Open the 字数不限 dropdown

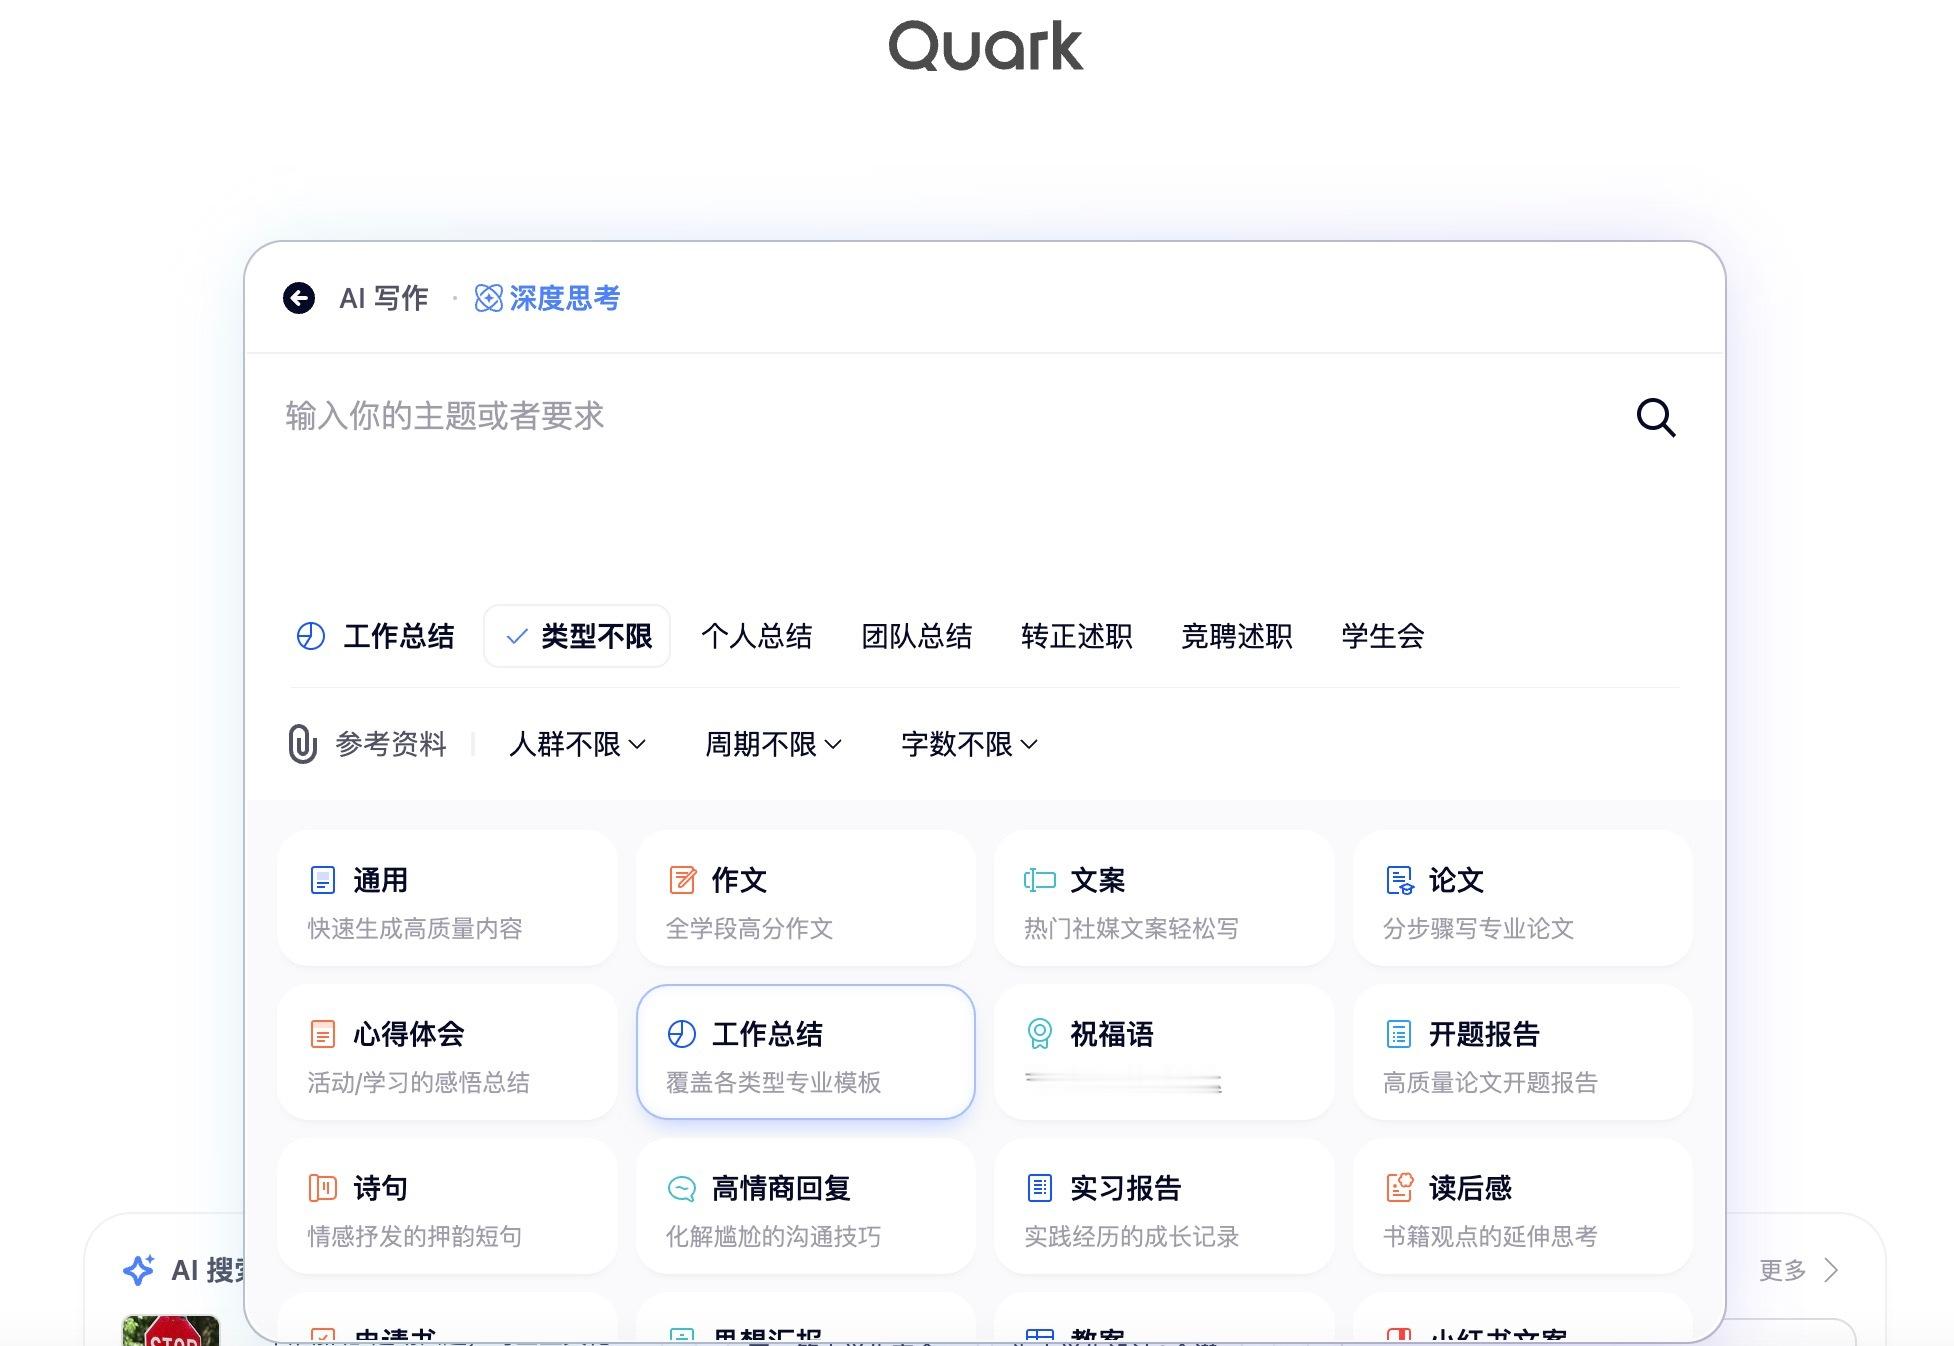click(x=970, y=744)
